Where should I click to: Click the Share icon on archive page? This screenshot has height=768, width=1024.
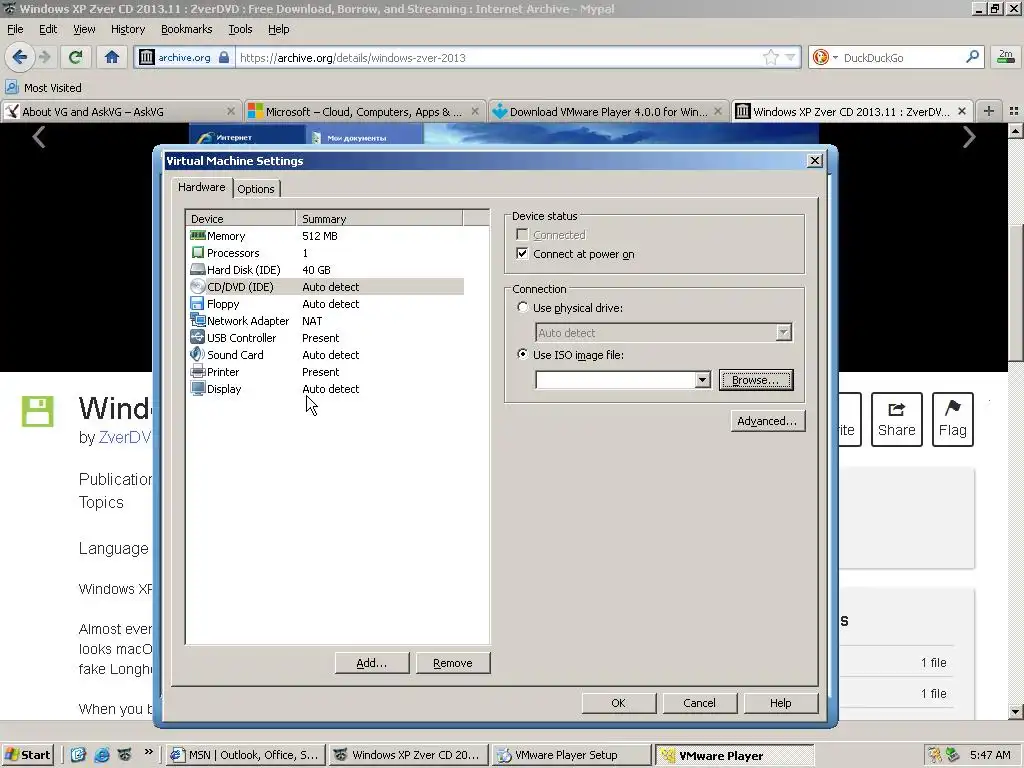[897, 409]
